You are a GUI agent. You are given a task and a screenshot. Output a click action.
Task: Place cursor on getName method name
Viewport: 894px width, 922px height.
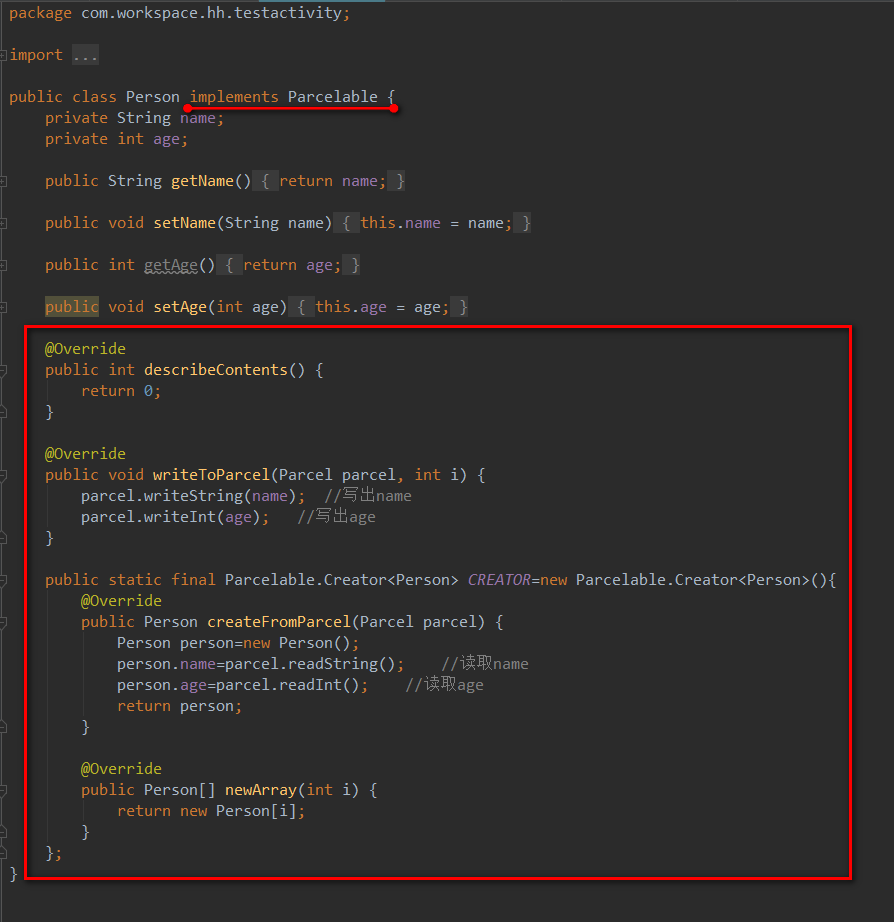point(202,181)
